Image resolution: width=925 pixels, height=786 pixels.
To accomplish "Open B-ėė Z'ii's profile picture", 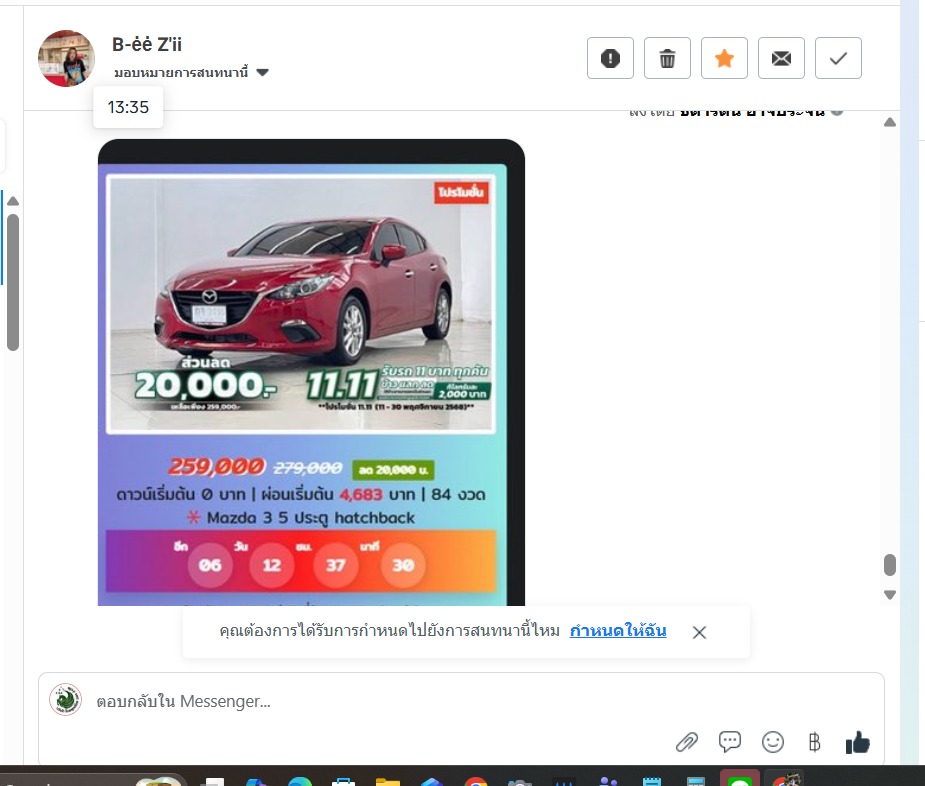I will tap(66, 58).
